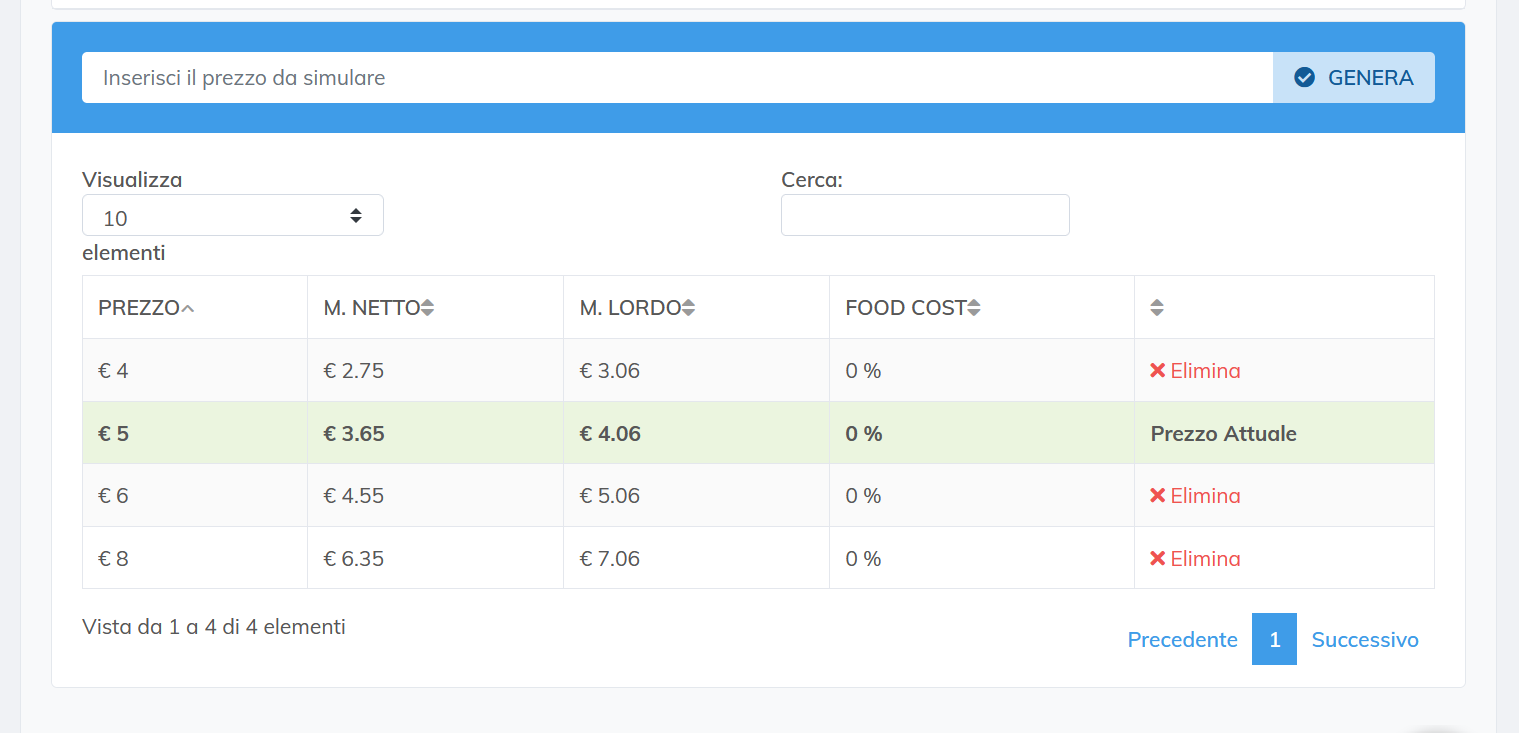Sort by FOOD COST column arrows
Viewport: 1519px width, 733px height.
pos(974,308)
